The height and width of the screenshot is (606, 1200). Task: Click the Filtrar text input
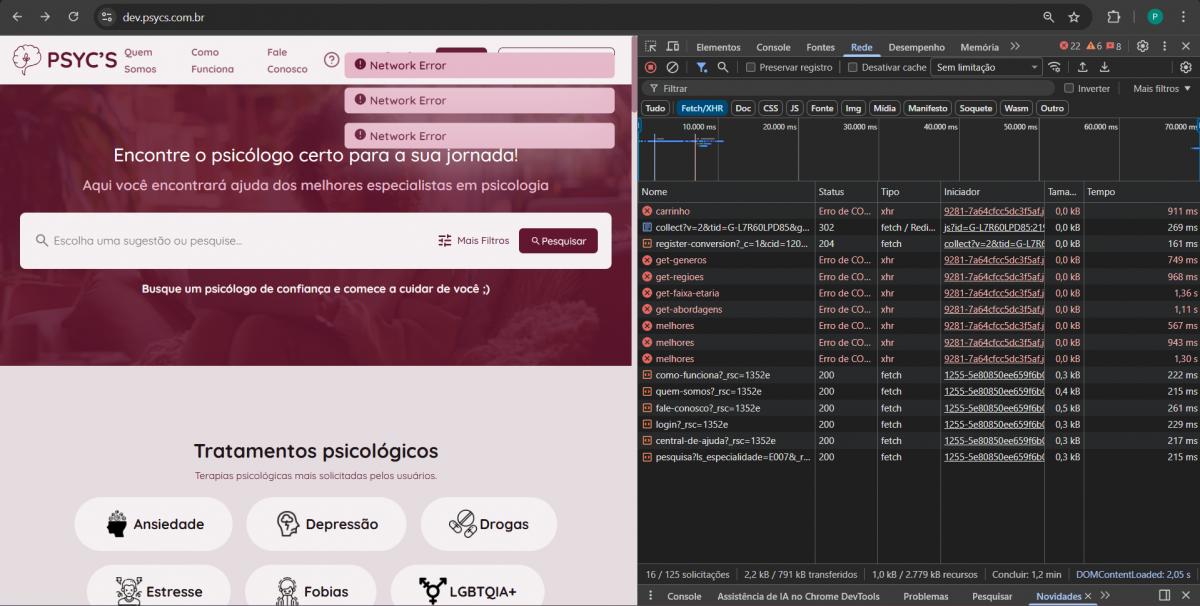[x=850, y=88]
